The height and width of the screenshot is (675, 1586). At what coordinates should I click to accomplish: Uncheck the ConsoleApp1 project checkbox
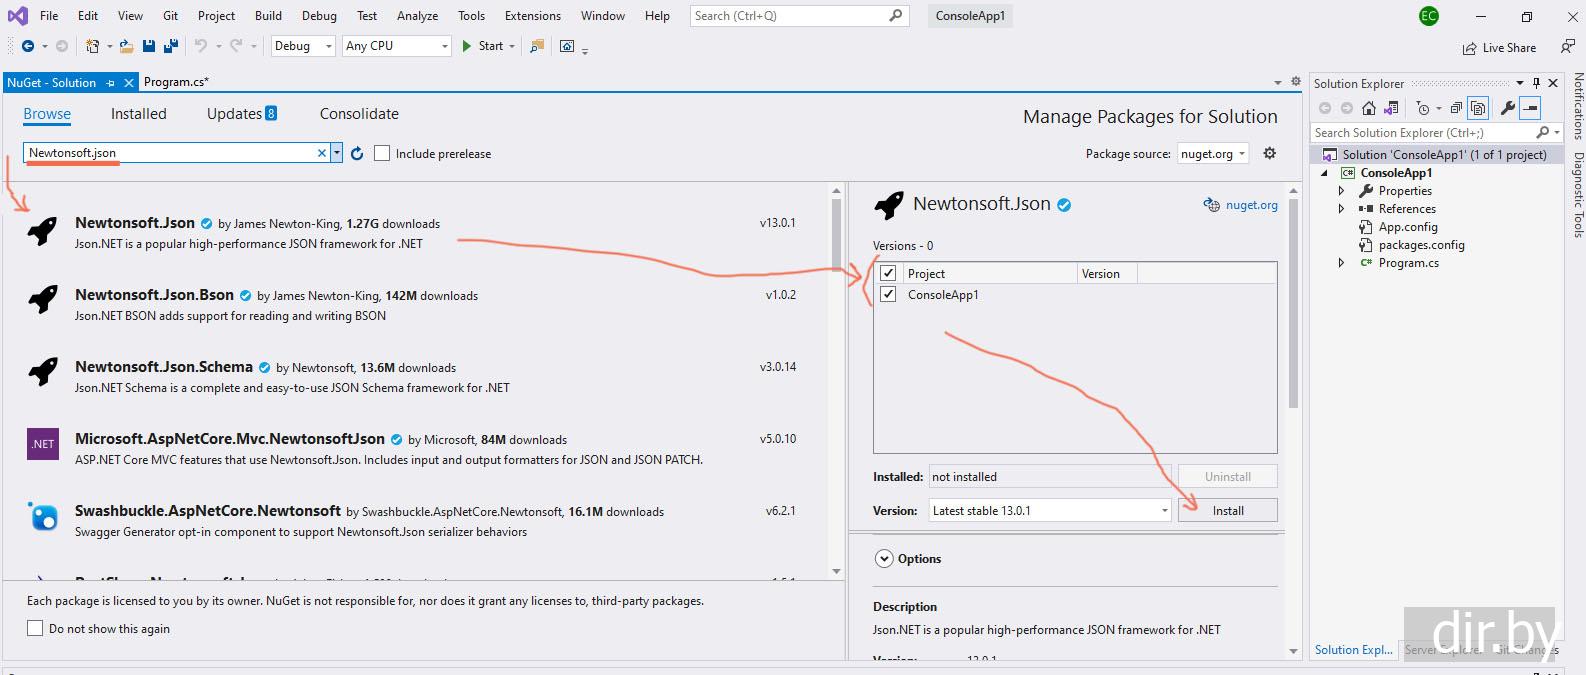point(888,294)
